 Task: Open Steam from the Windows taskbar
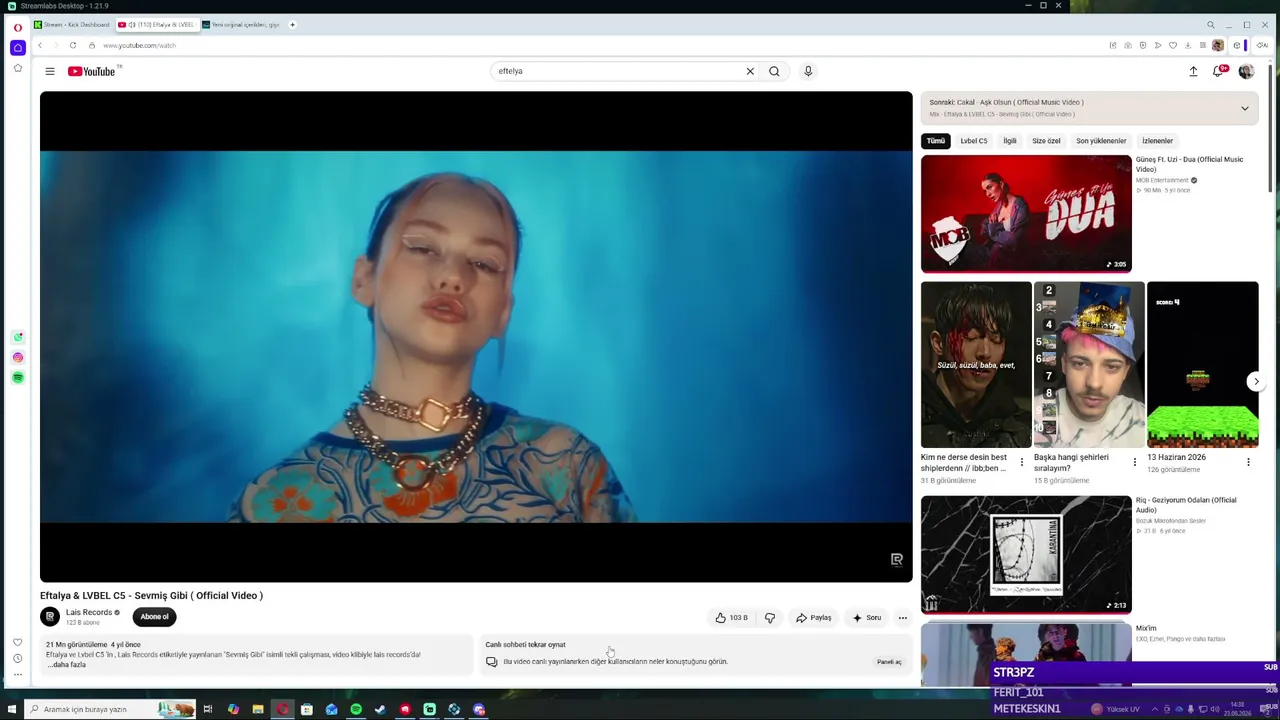pos(380,709)
